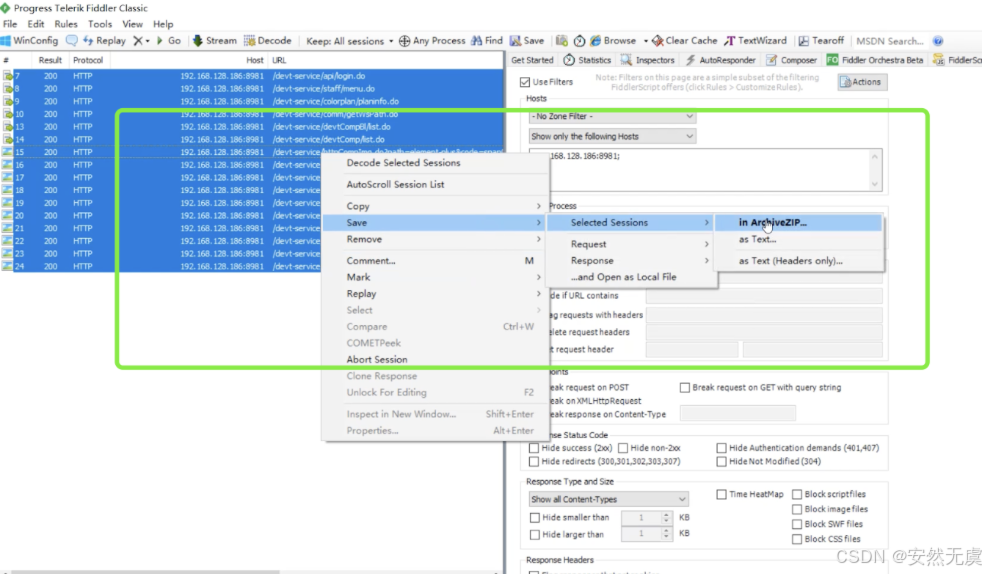This screenshot has height=574, width=986.
Task: Expand the context menu Replay submenu
Action: pos(435,294)
